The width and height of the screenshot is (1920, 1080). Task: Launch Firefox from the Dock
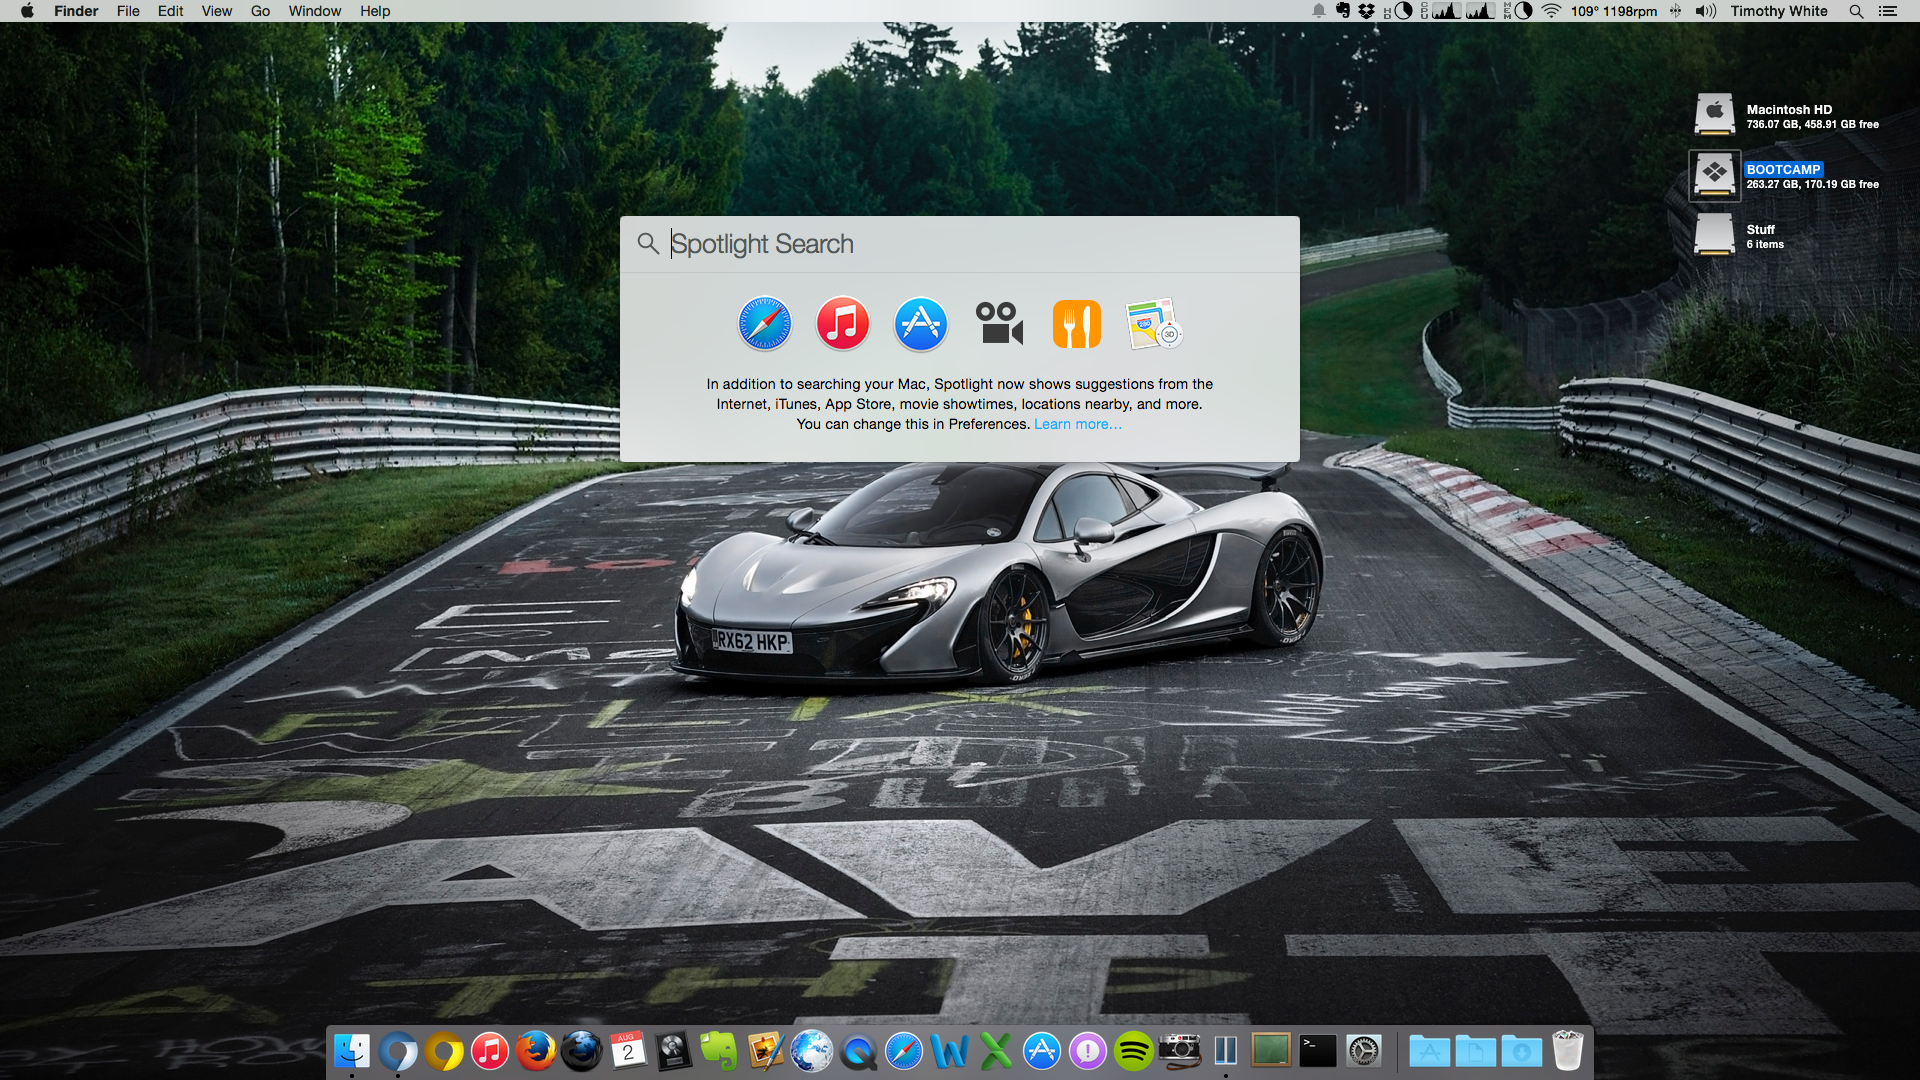tap(536, 1051)
